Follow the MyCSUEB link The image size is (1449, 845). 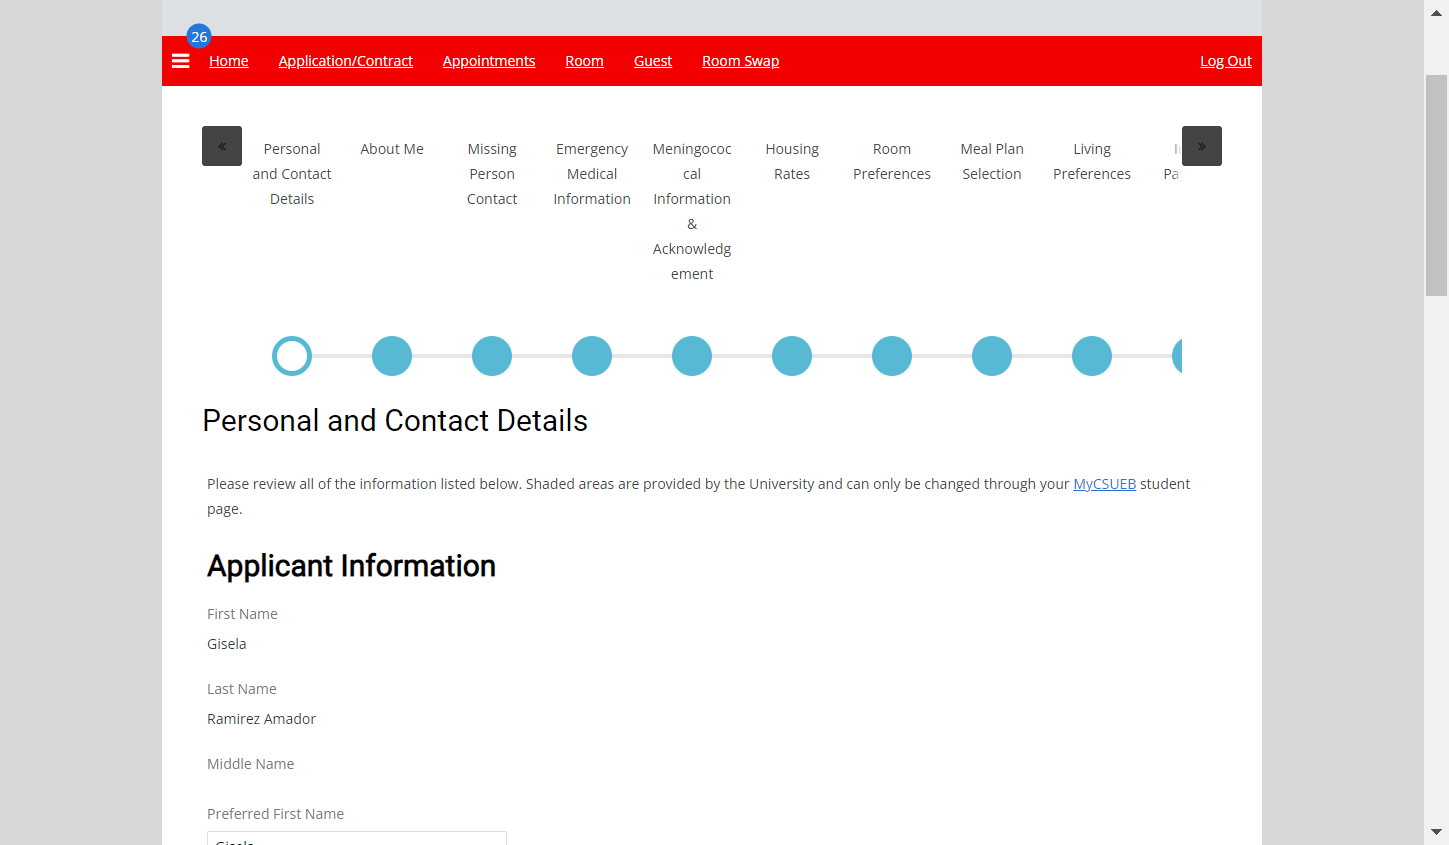(1105, 484)
